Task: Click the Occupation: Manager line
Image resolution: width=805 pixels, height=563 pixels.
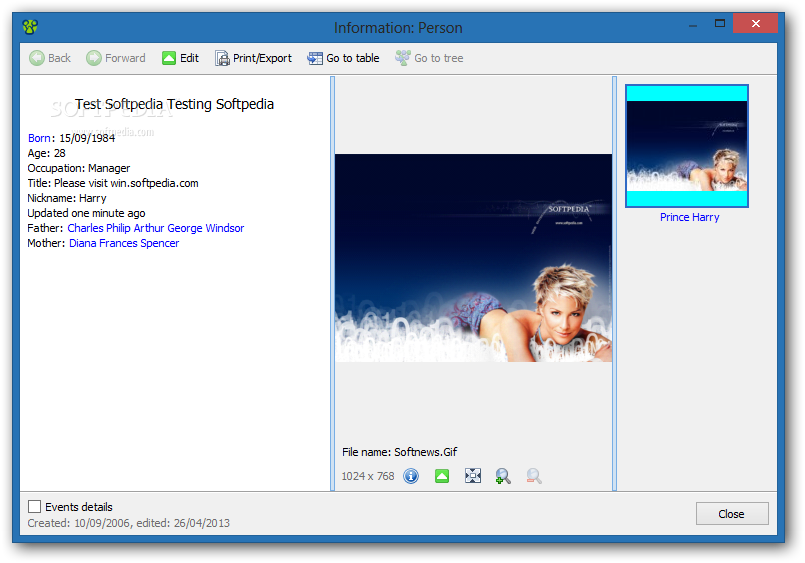Action: click(x=79, y=168)
